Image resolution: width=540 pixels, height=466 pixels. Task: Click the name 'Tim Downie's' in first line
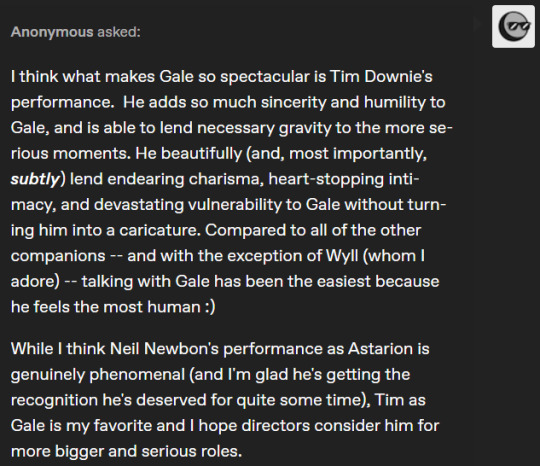pyautogui.click(x=381, y=76)
